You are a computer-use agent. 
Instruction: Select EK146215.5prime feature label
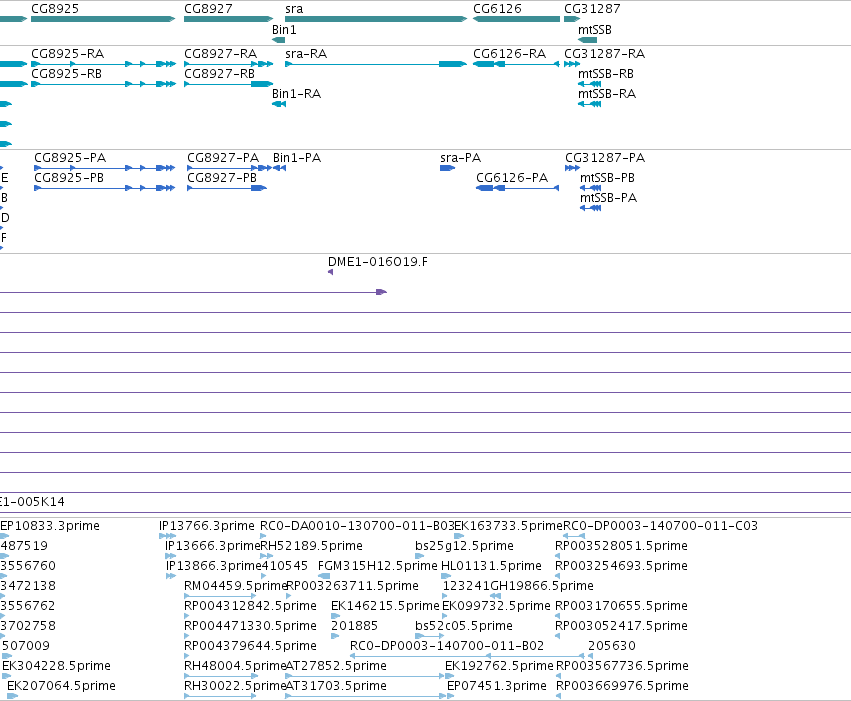pyautogui.click(x=385, y=606)
